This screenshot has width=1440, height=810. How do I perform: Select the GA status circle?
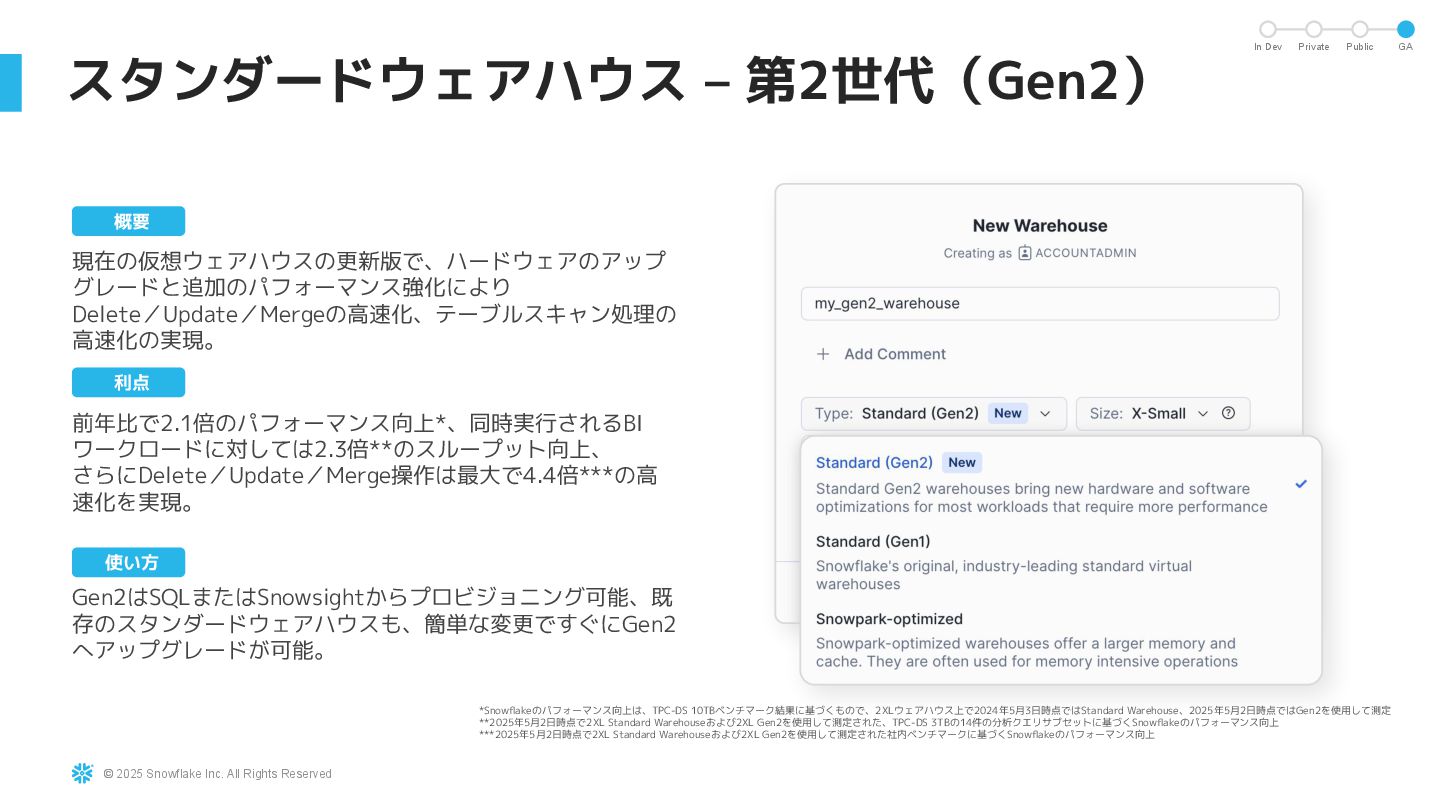(1405, 29)
